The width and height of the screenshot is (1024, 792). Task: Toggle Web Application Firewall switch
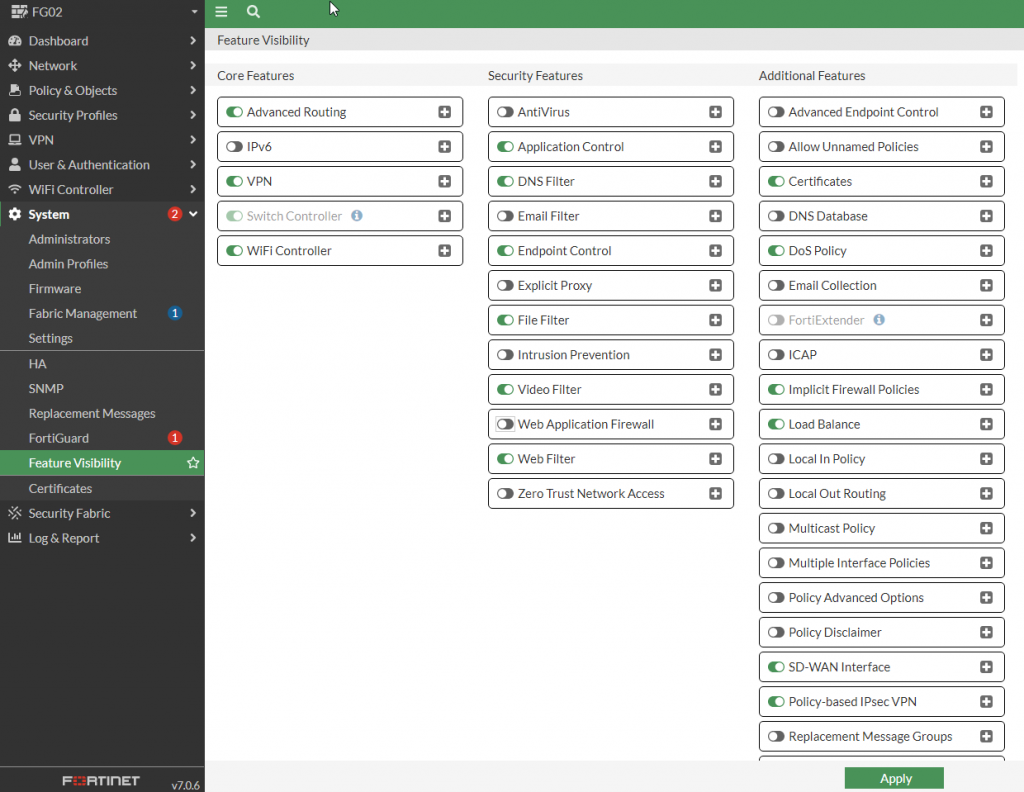click(505, 424)
